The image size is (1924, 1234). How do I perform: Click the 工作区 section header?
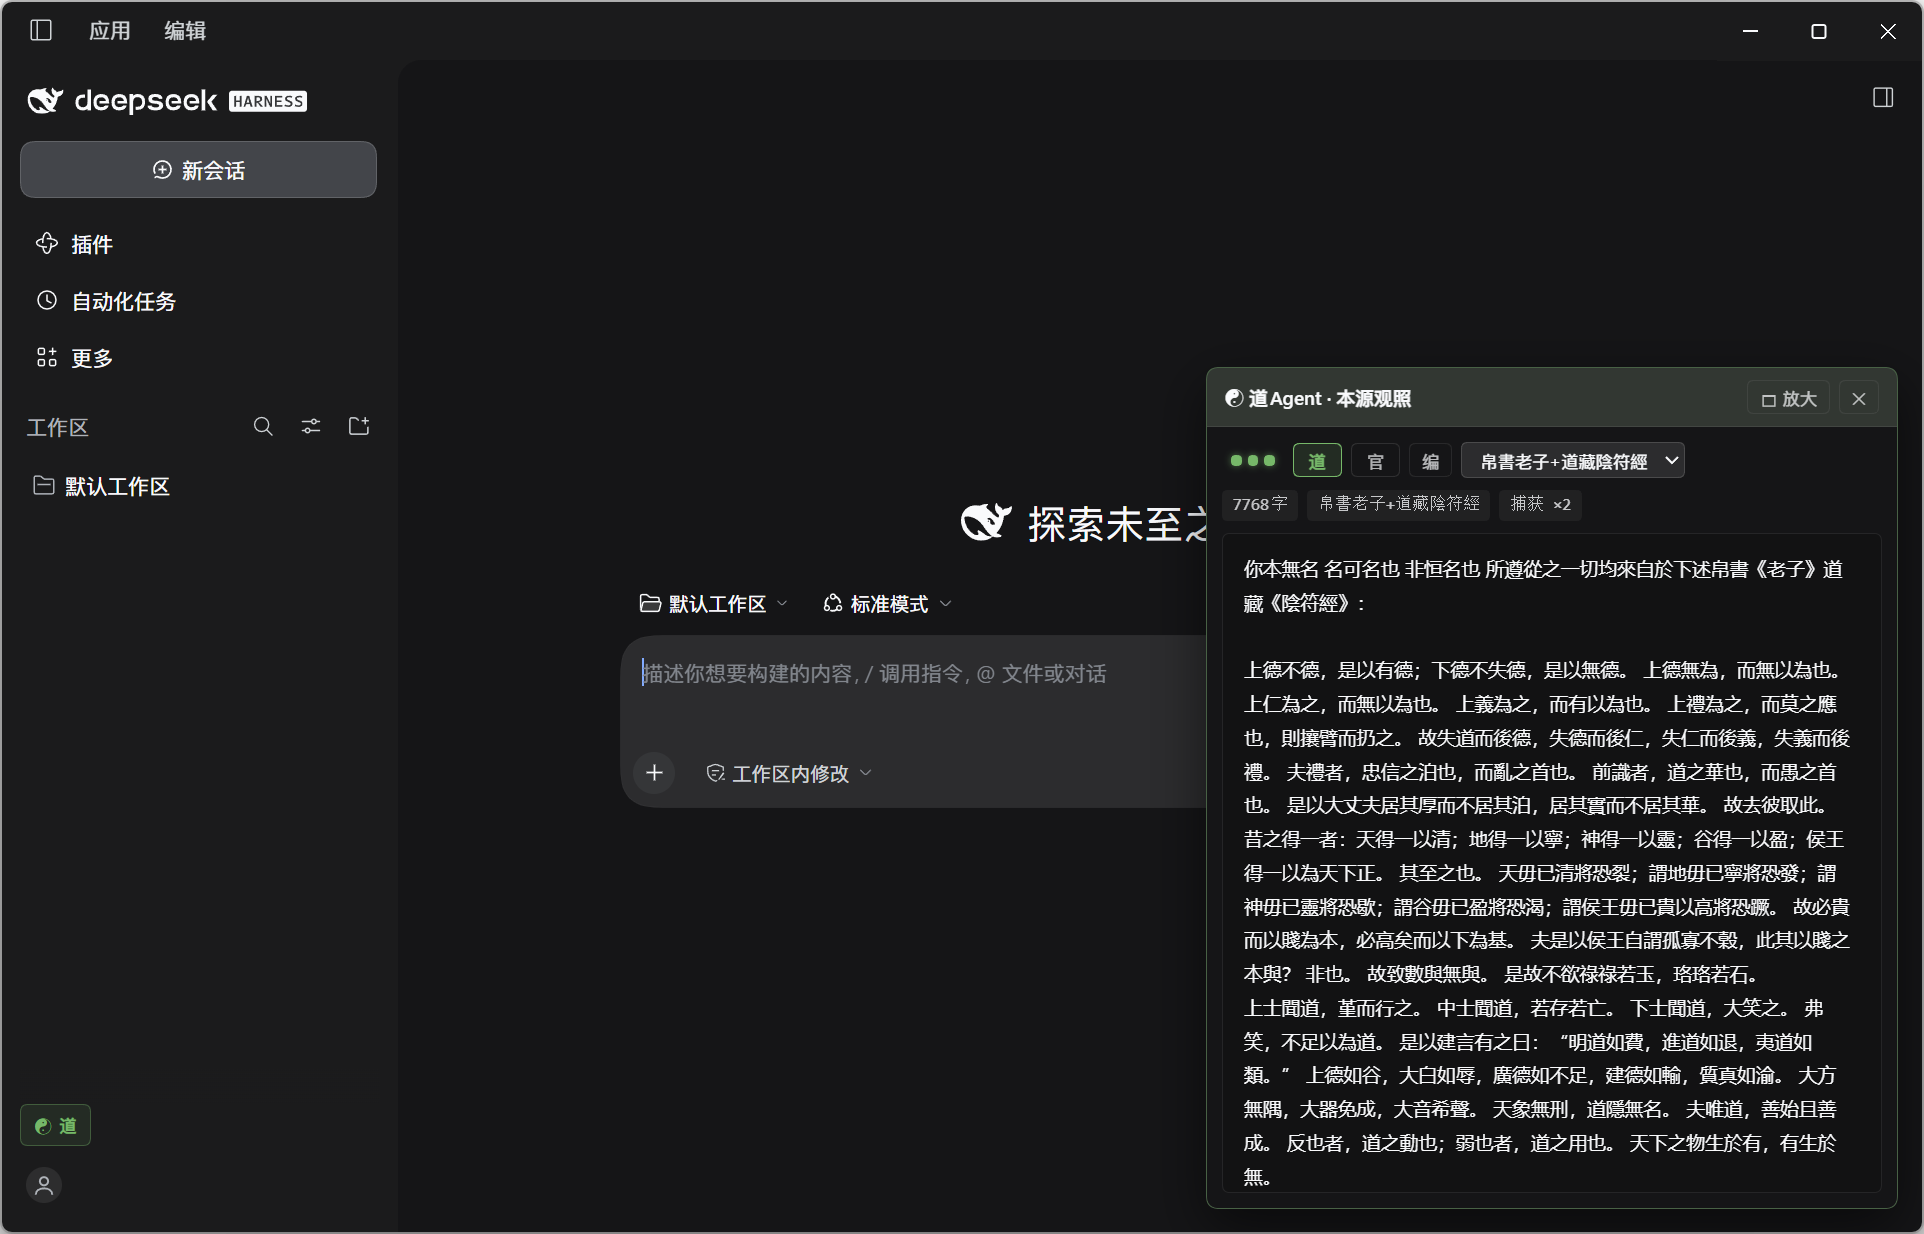pos(58,427)
